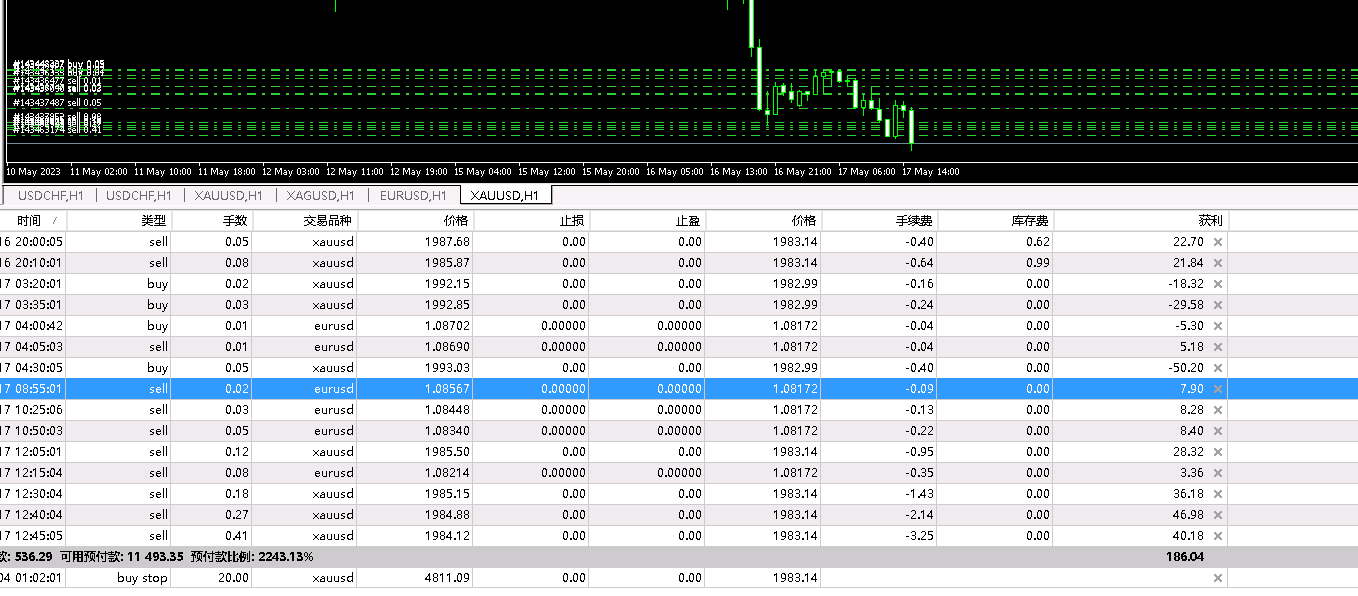This screenshot has width=1358, height=596.
Task: Click the open price 1993.03 cell
Action: tap(447, 368)
